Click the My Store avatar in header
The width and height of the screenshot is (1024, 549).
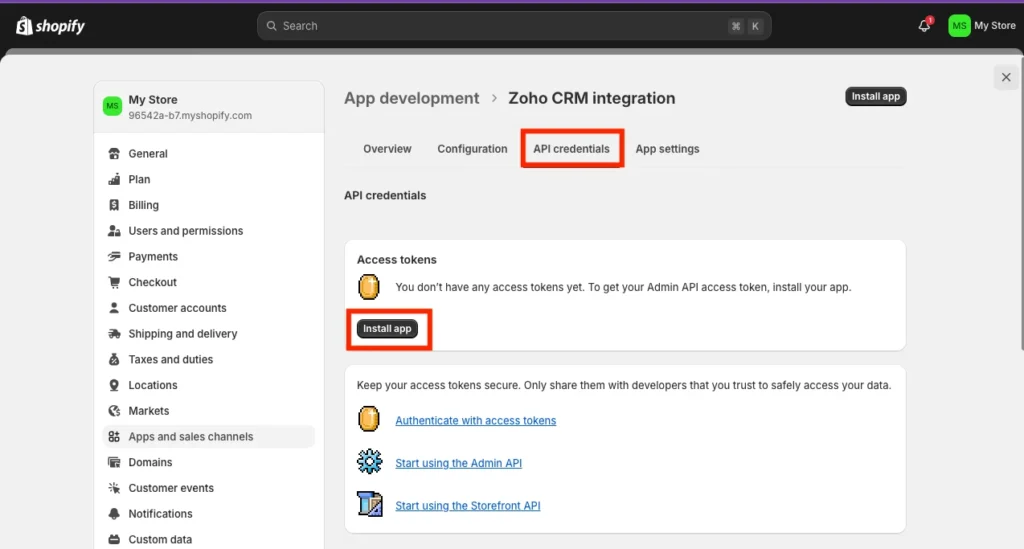click(x=959, y=26)
